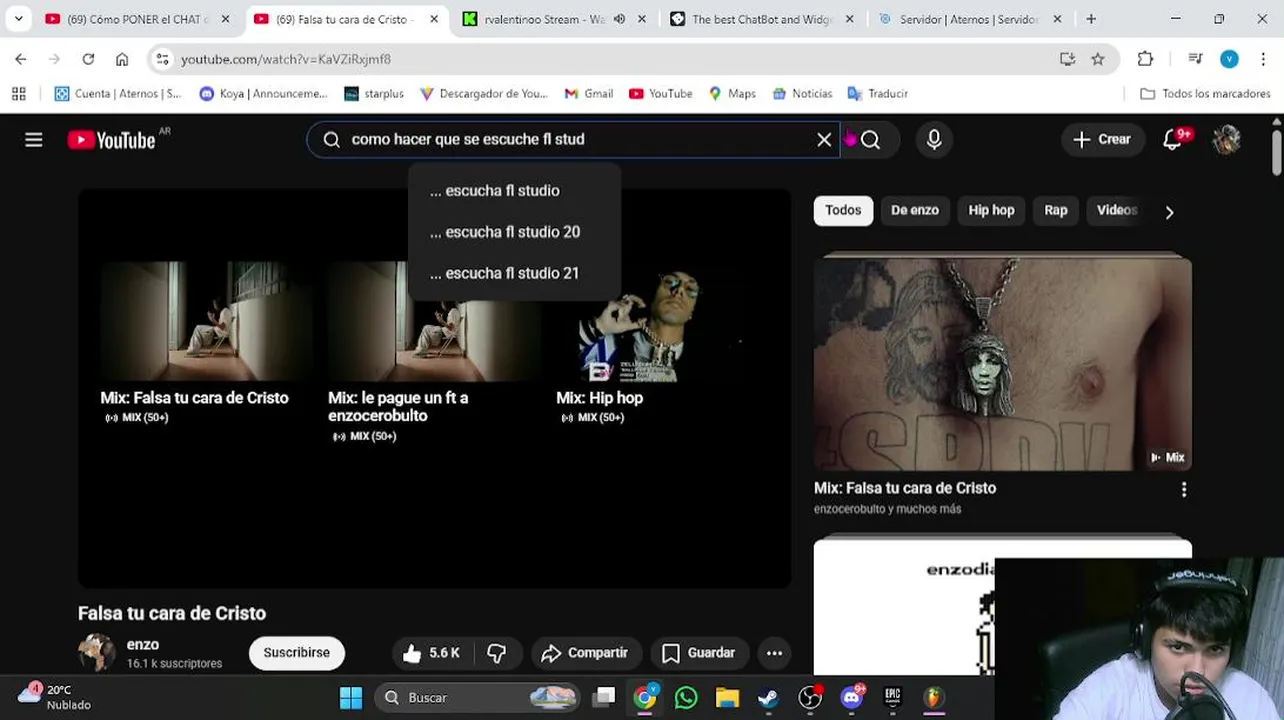This screenshot has height=720, width=1284.
Task: Click the magnifier search button
Action: click(870, 140)
